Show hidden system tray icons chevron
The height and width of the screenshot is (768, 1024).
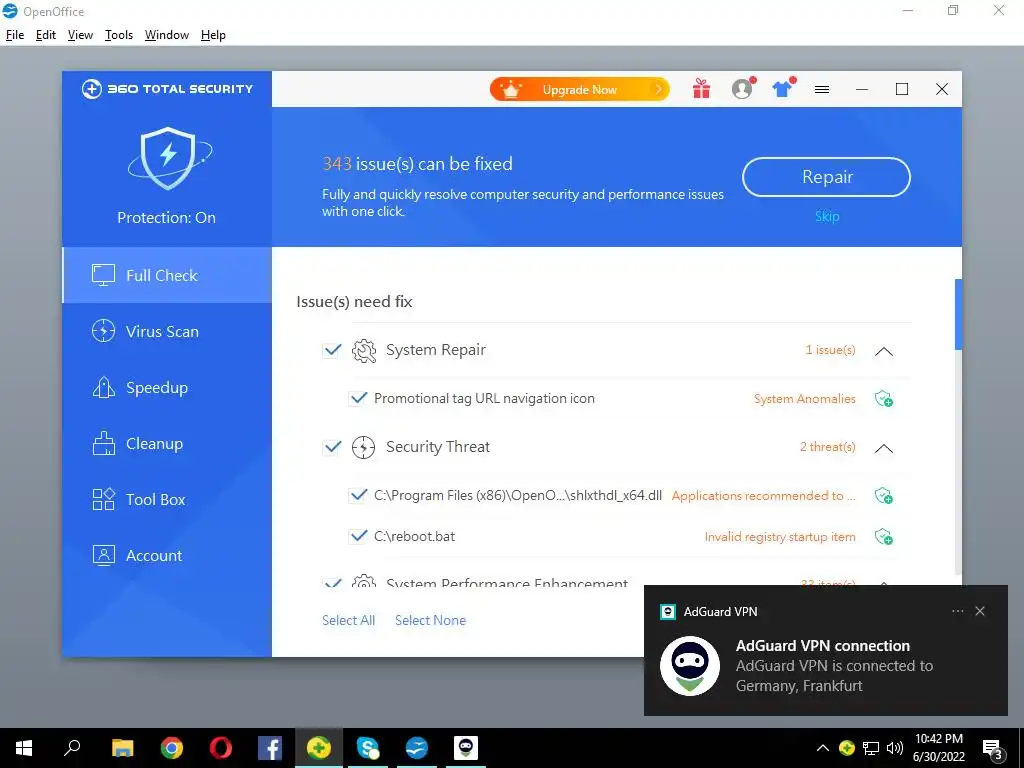823,748
